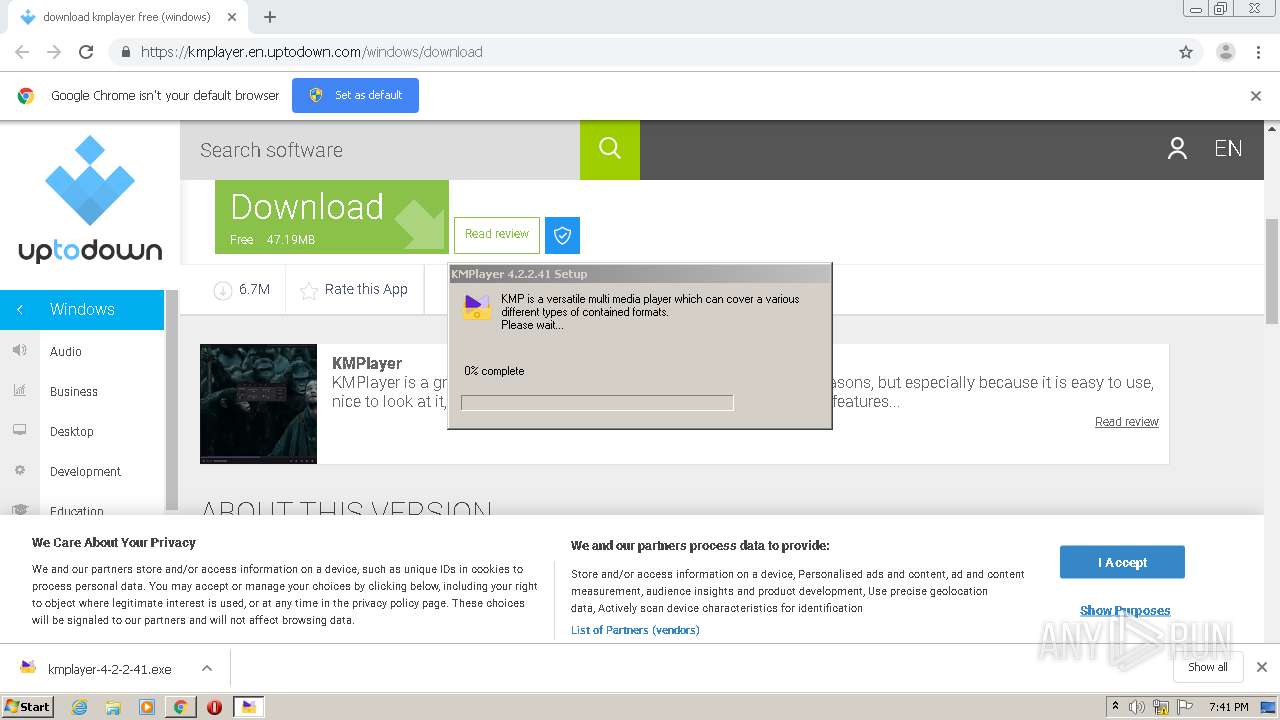Open the media player taskbar icon
1280x720 pixels.
click(x=147, y=707)
